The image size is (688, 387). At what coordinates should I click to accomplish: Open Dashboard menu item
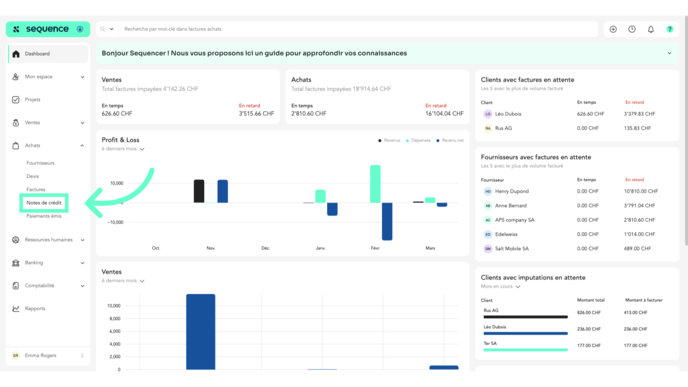(x=48, y=54)
